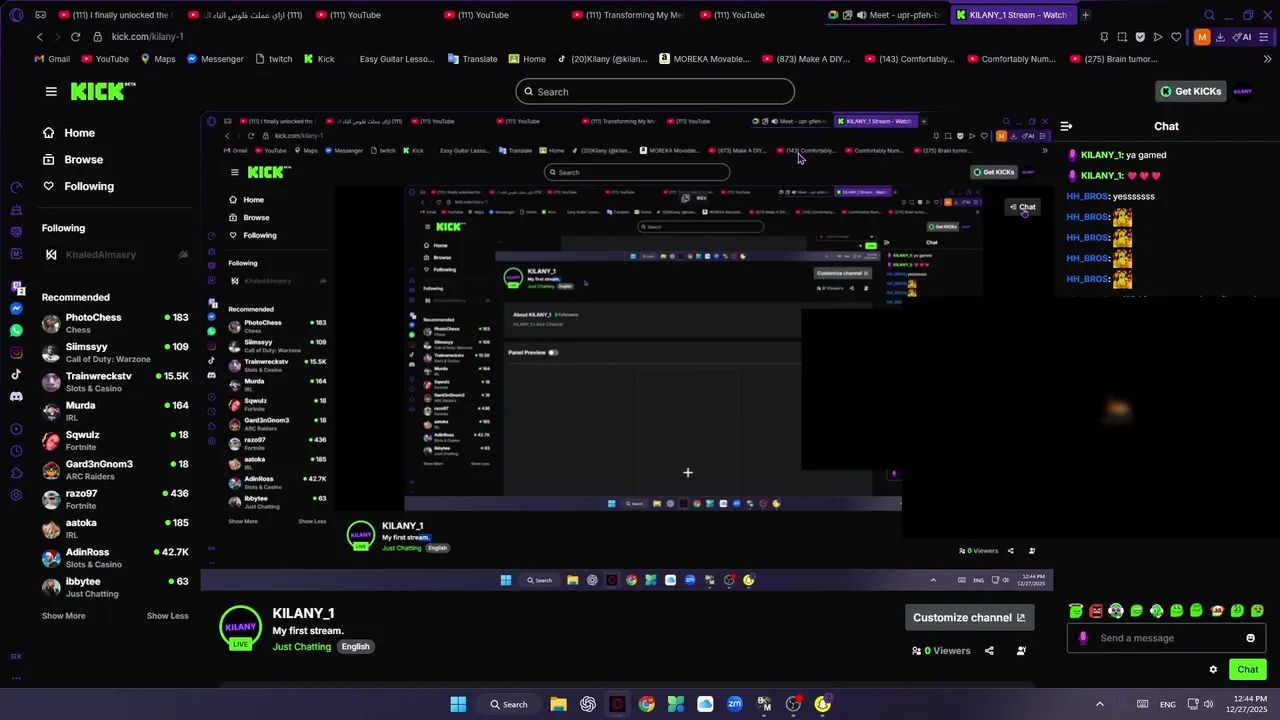The image size is (1280, 720).
Task: Click the KILANY profile avatar top right
Action: [1242, 91]
